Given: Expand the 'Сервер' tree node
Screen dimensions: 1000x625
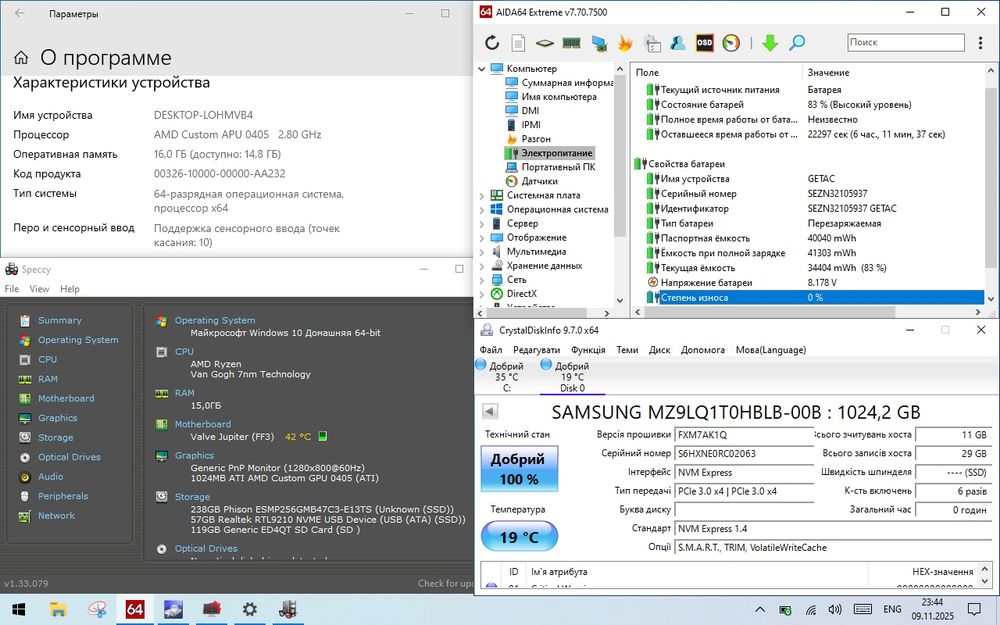Looking at the screenshot, I should pos(482,224).
